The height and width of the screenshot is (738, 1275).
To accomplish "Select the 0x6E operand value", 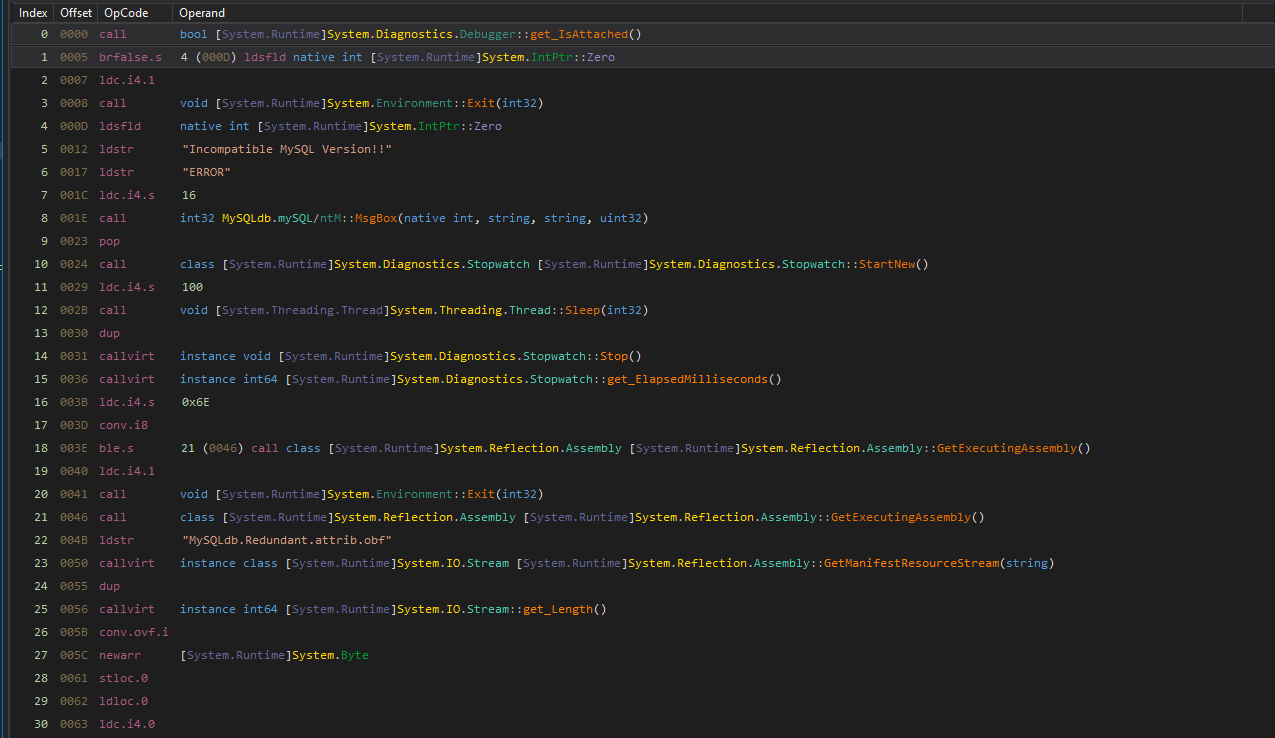I will click(195, 402).
